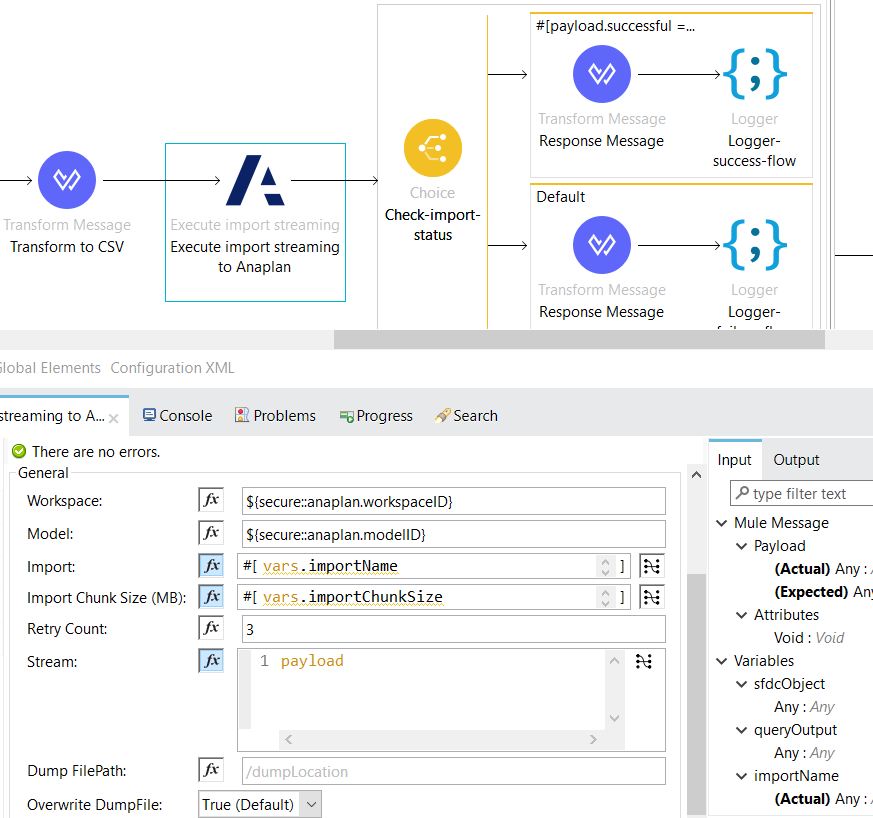873x818 pixels.
Task: Toggle fx expression mode for Dump FilePath
Action: (x=211, y=770)
